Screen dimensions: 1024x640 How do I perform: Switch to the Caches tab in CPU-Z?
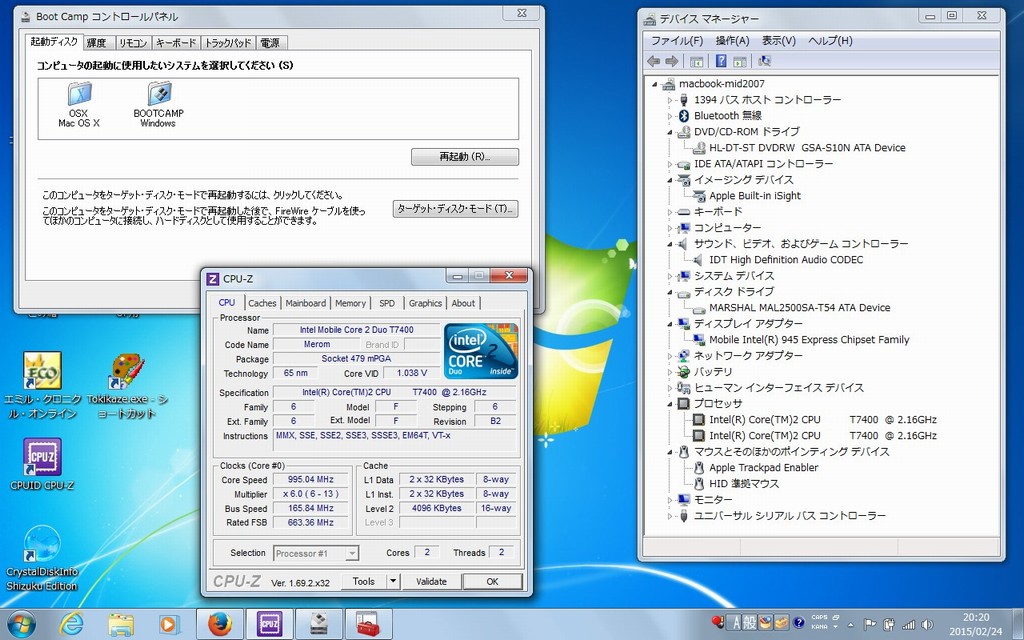[x=263, y=303]
